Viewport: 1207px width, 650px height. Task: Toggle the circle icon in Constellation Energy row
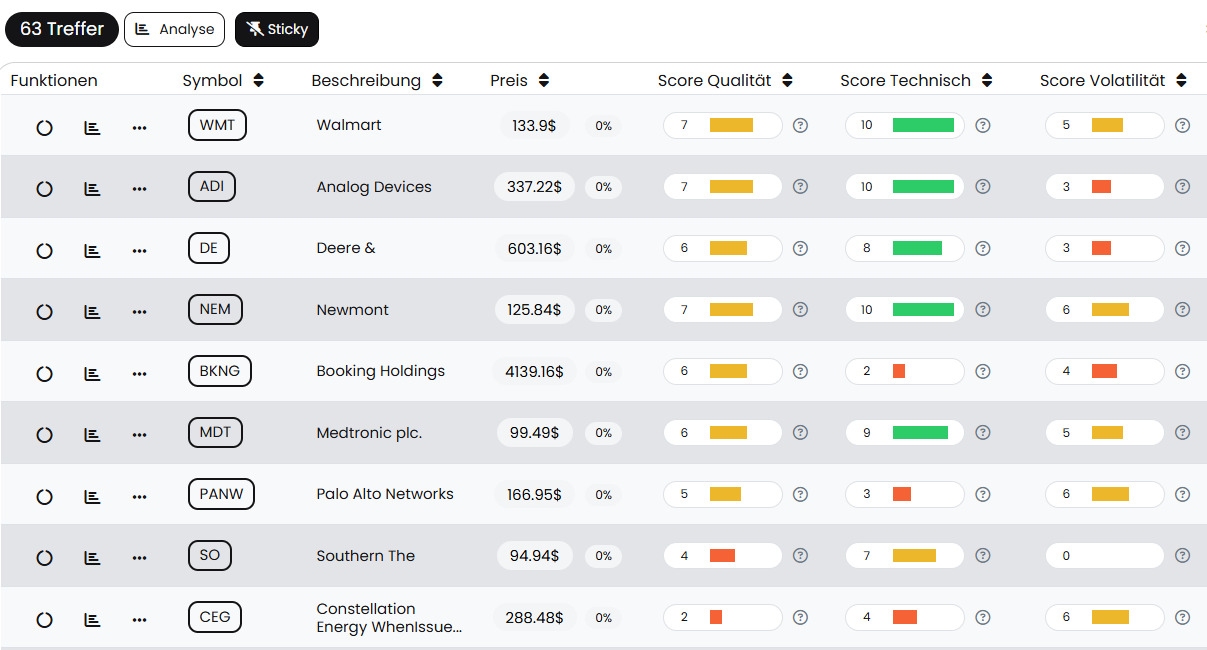click(x=44, y=620)
